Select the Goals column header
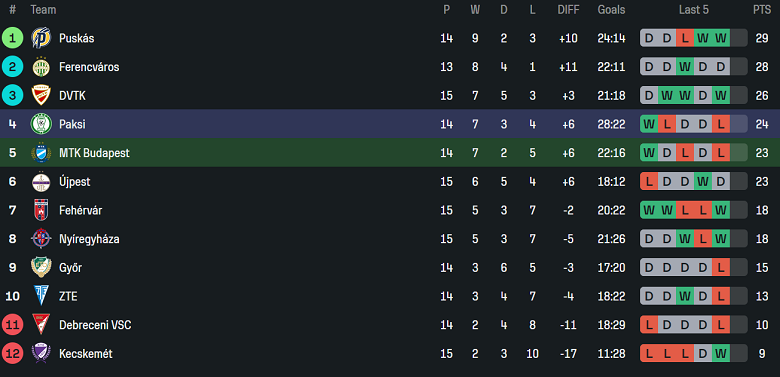The image size is (780, 377). (x=611, y=9)
